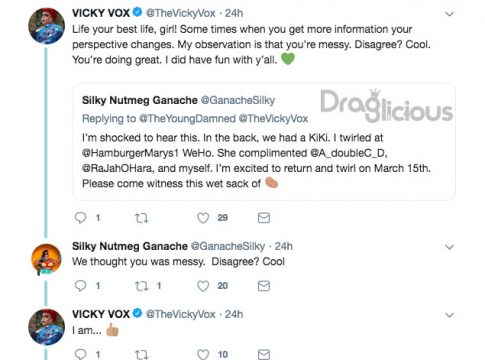Open options chevron on top Vicky Vox tweet
Image resolution: width=485 pixels, height=360 pixels.
pyautogui.click(x=450, y=14)
